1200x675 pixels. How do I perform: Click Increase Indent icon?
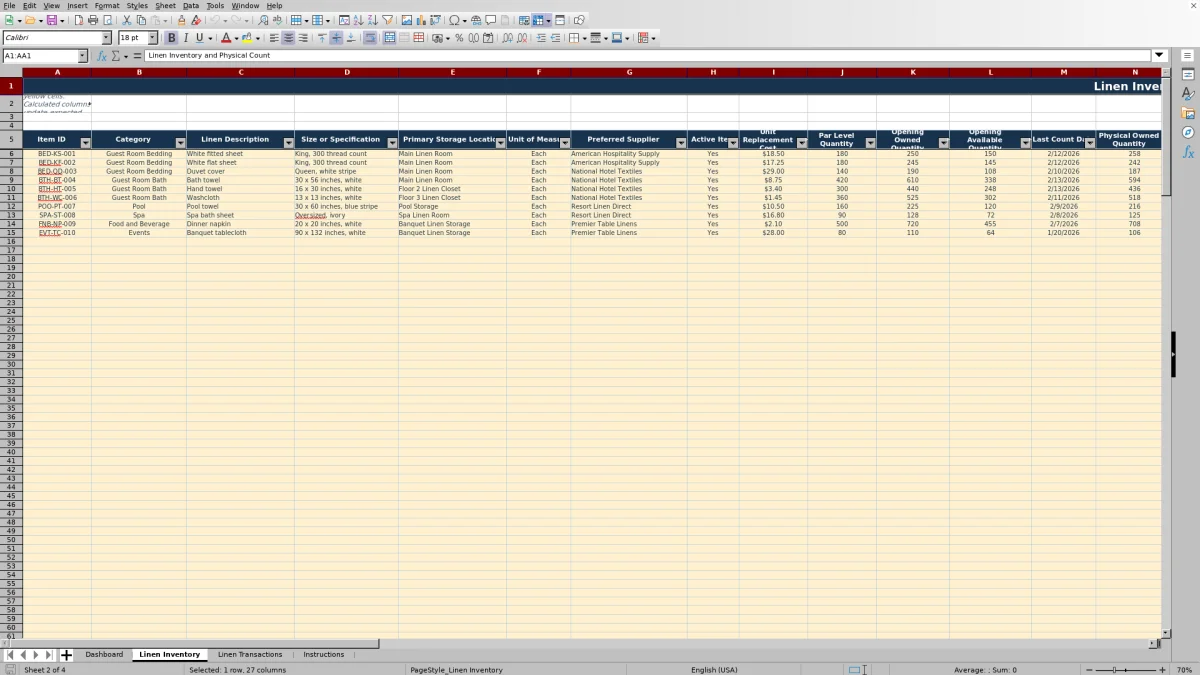tap(541, 38)
